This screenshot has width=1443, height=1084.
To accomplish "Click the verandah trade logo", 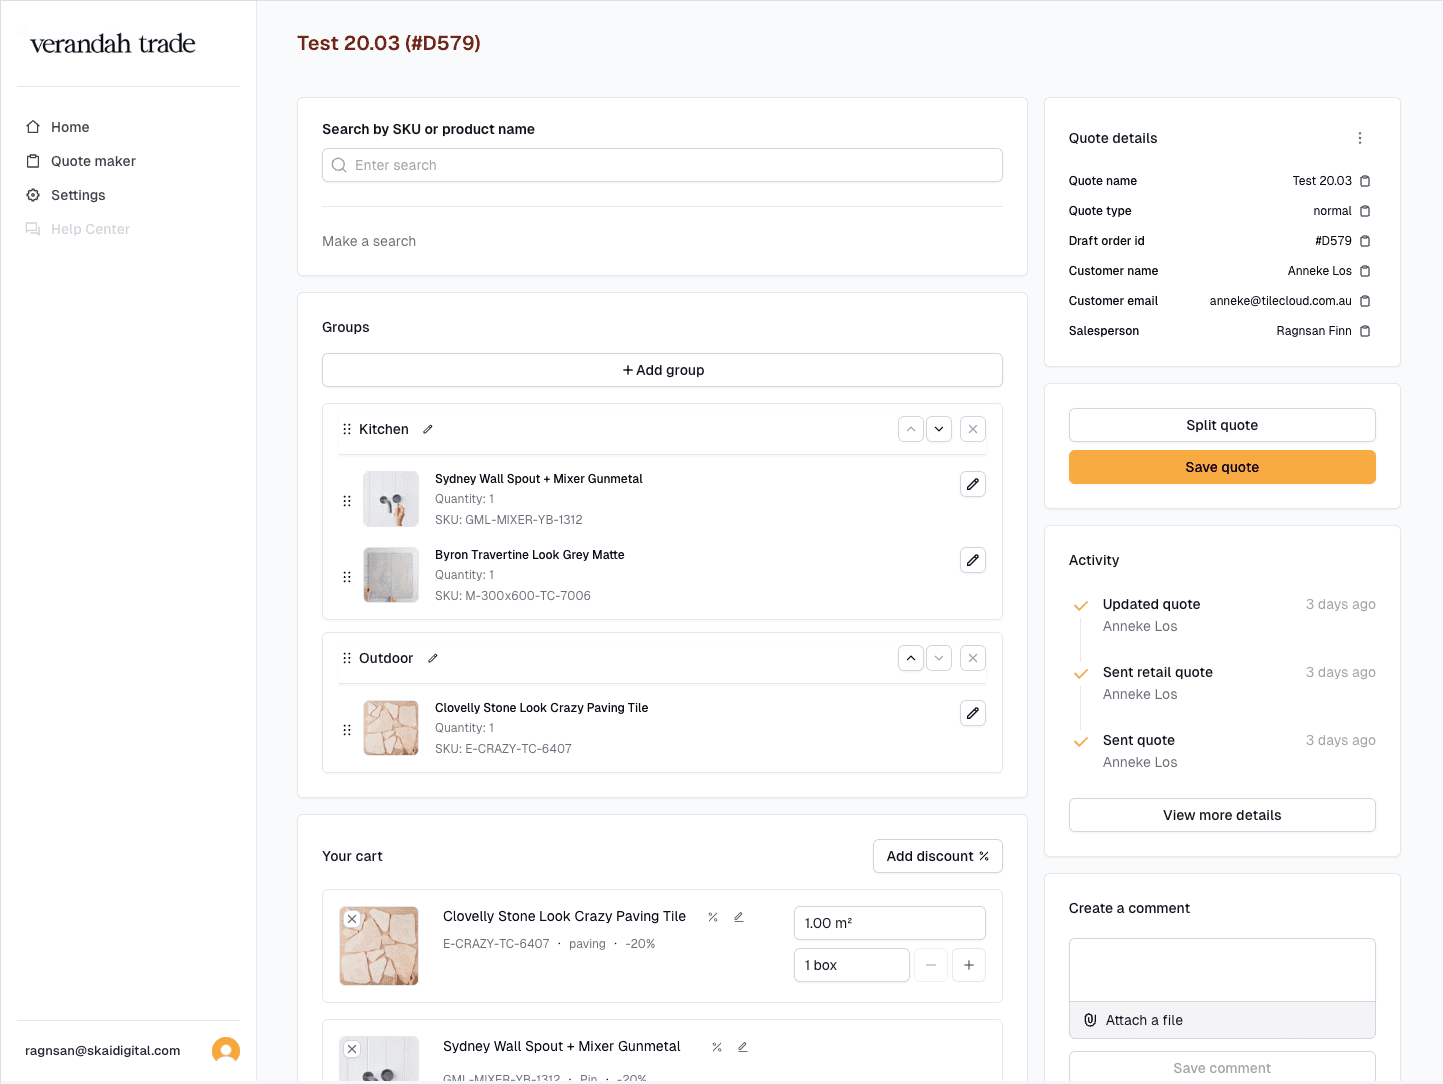I will coord(113,44).
